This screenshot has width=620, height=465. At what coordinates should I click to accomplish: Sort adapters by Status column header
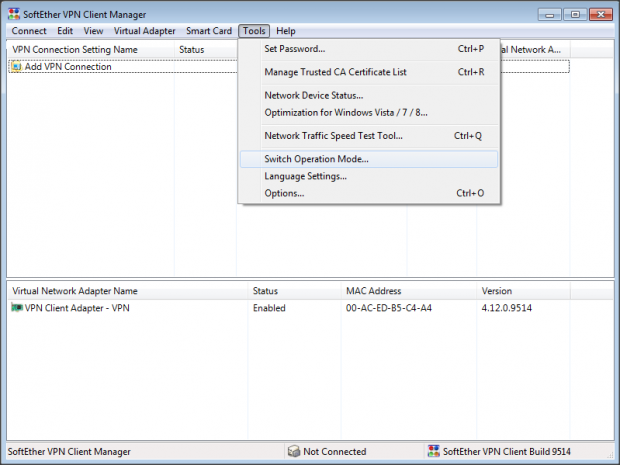coord(295,291)
